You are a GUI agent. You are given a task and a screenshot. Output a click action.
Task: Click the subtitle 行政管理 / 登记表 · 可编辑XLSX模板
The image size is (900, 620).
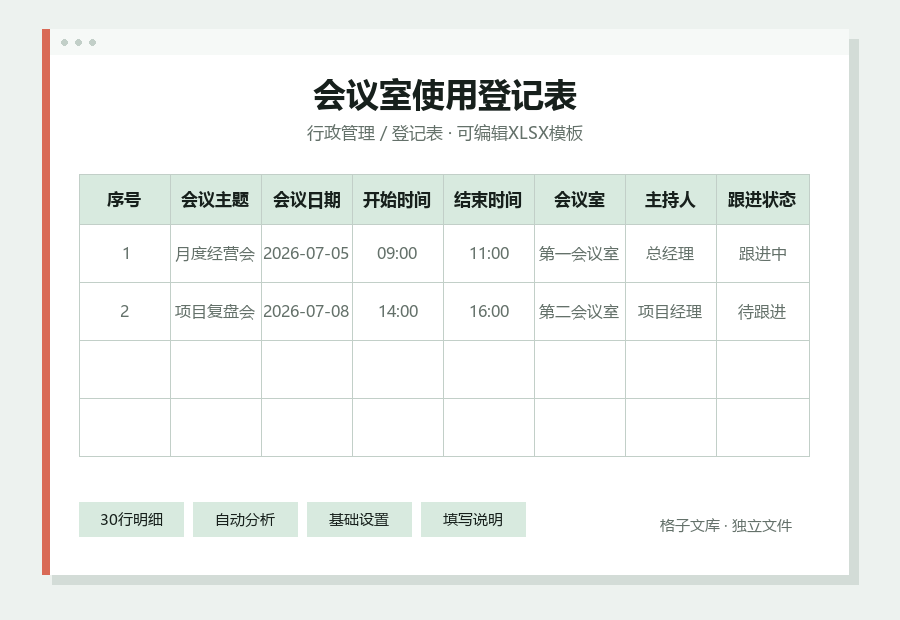pos(445,133)
